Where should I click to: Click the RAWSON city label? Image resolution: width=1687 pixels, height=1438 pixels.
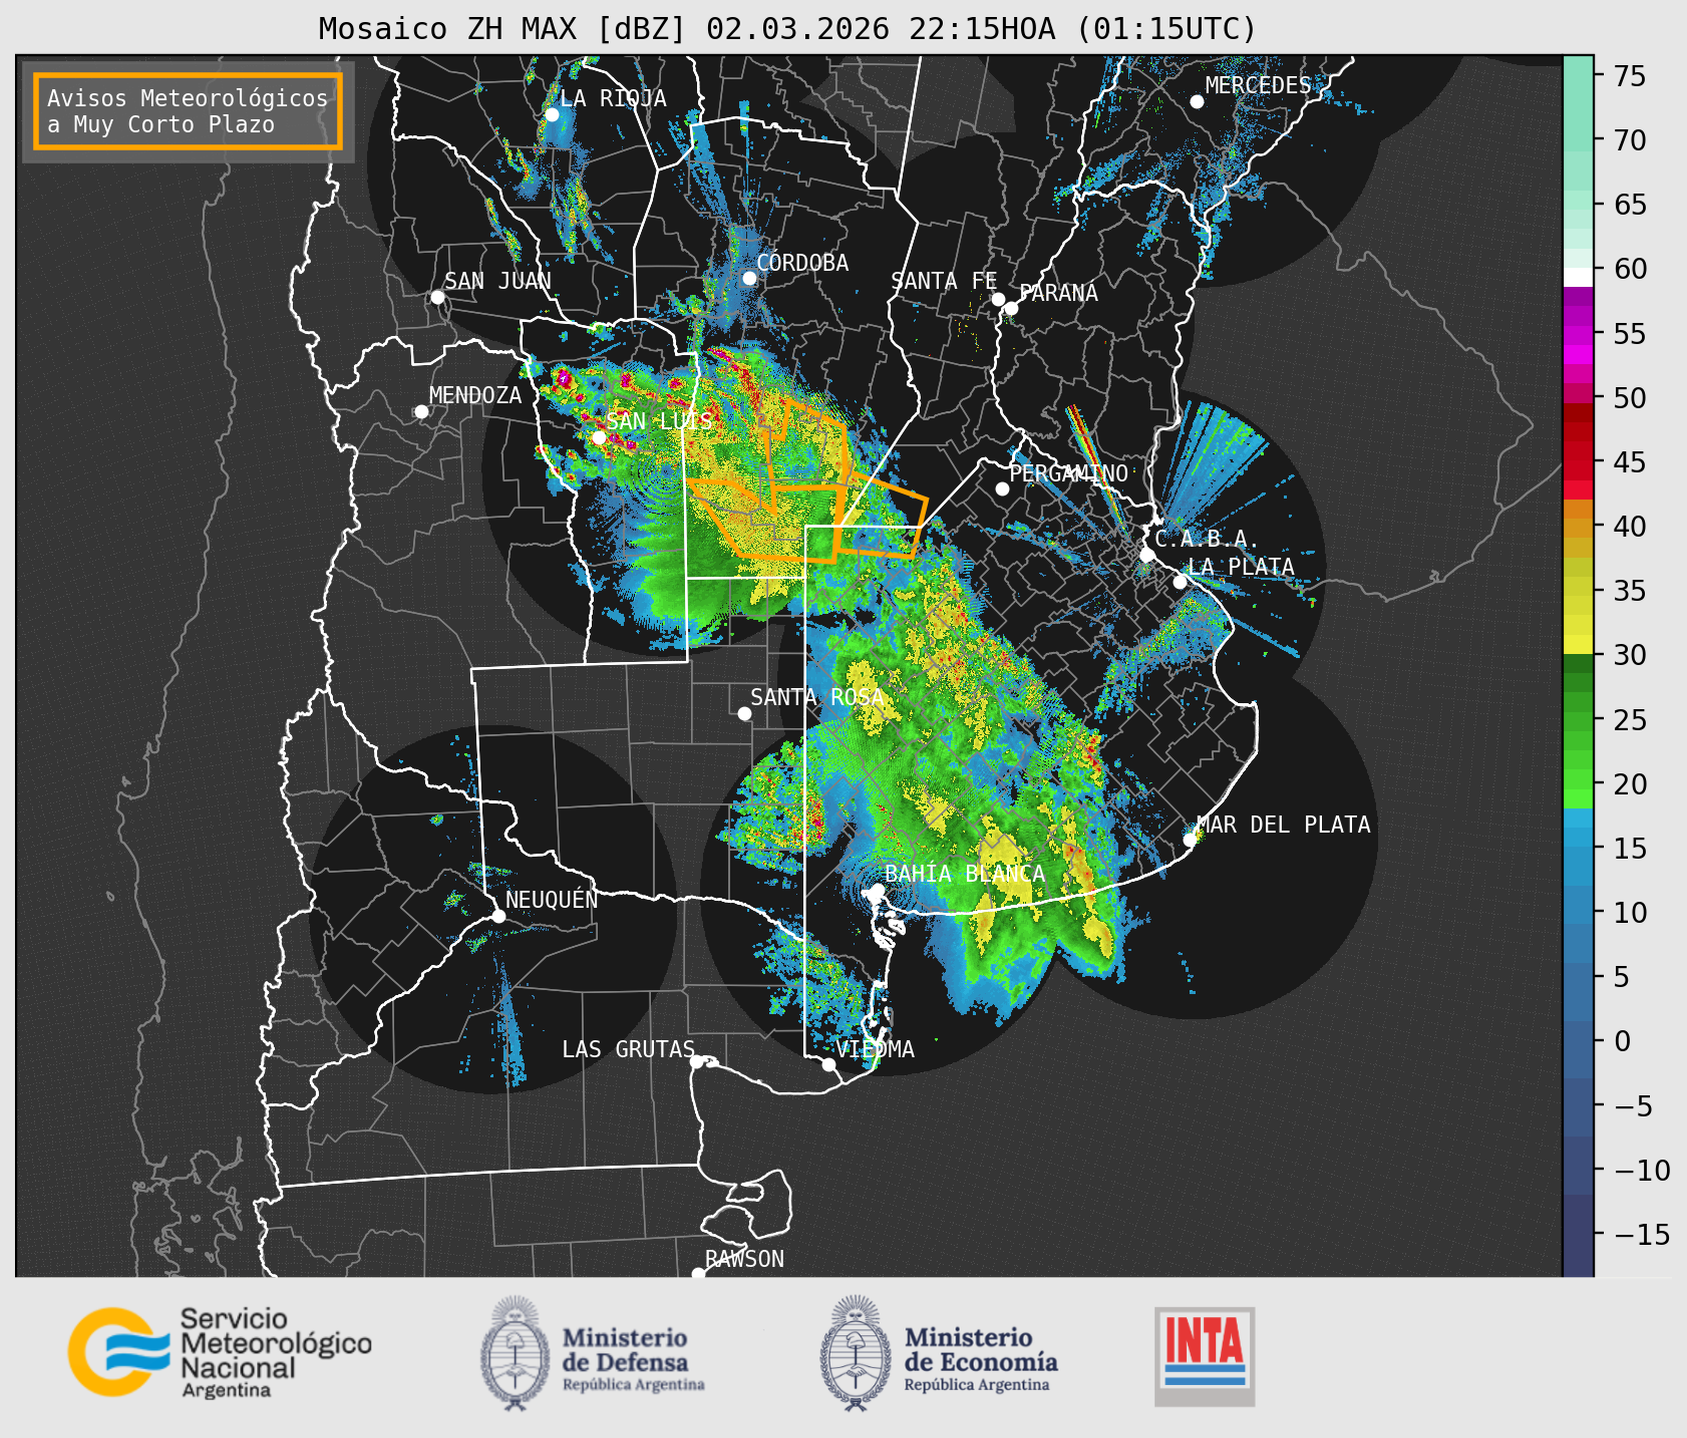(x=744, y=1259)
